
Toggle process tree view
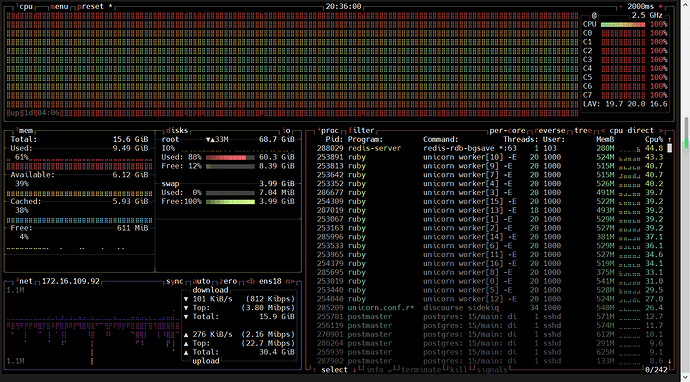pos(583,131)
